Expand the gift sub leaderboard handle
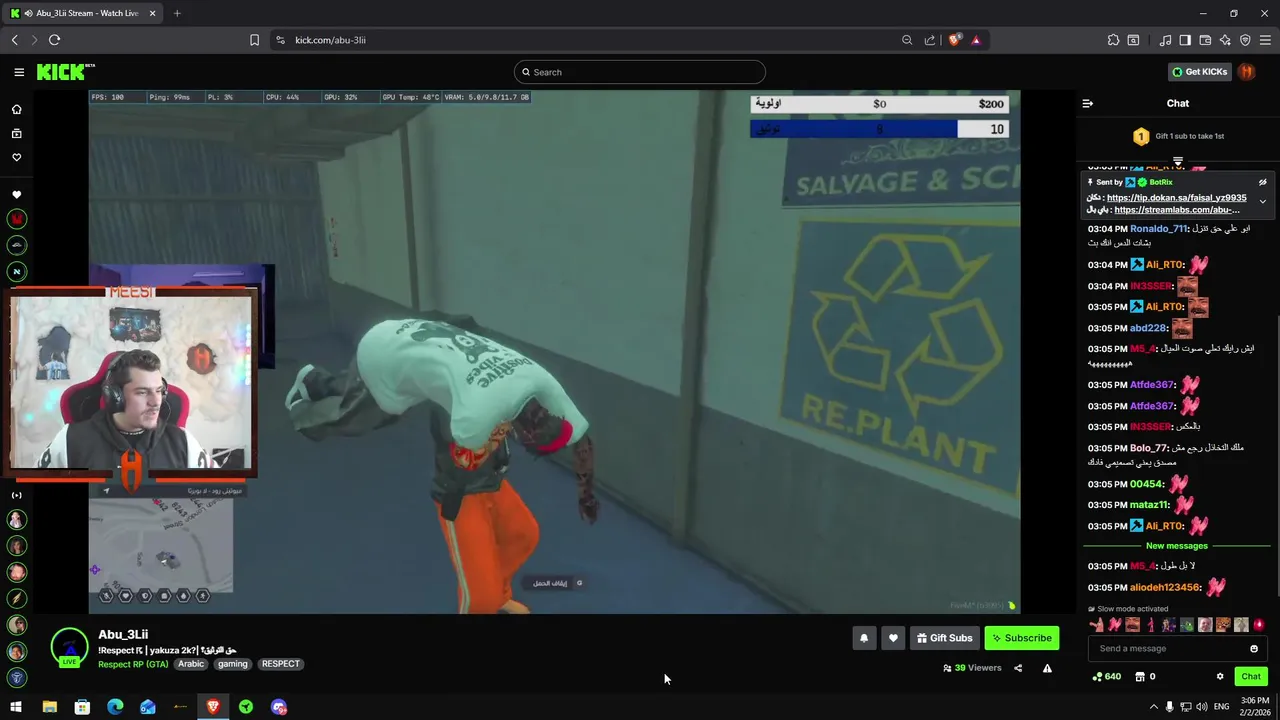The image size is (1280, 720). [1178, 162]
